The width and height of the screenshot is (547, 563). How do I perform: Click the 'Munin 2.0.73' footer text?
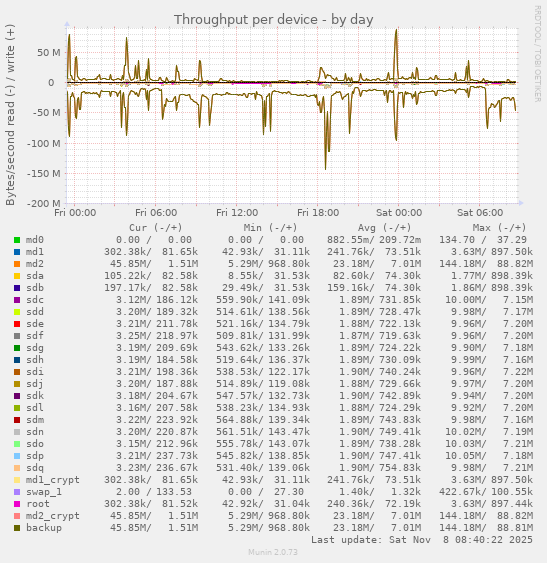point(273,552)
